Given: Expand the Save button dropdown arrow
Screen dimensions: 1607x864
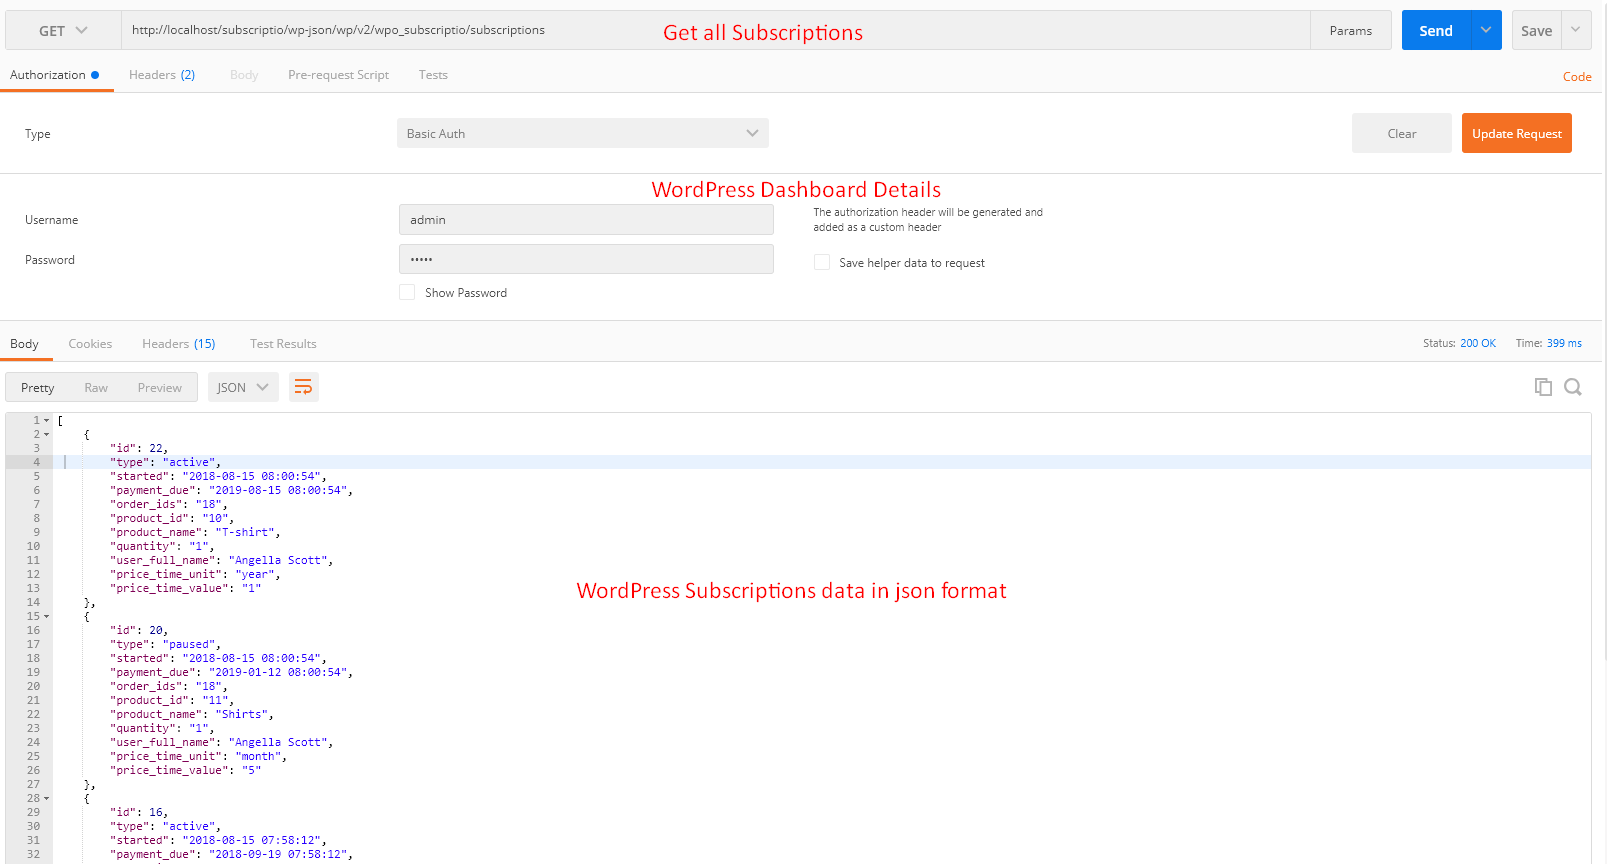Looking at the screenshot, I should (x=1576, y=30).
